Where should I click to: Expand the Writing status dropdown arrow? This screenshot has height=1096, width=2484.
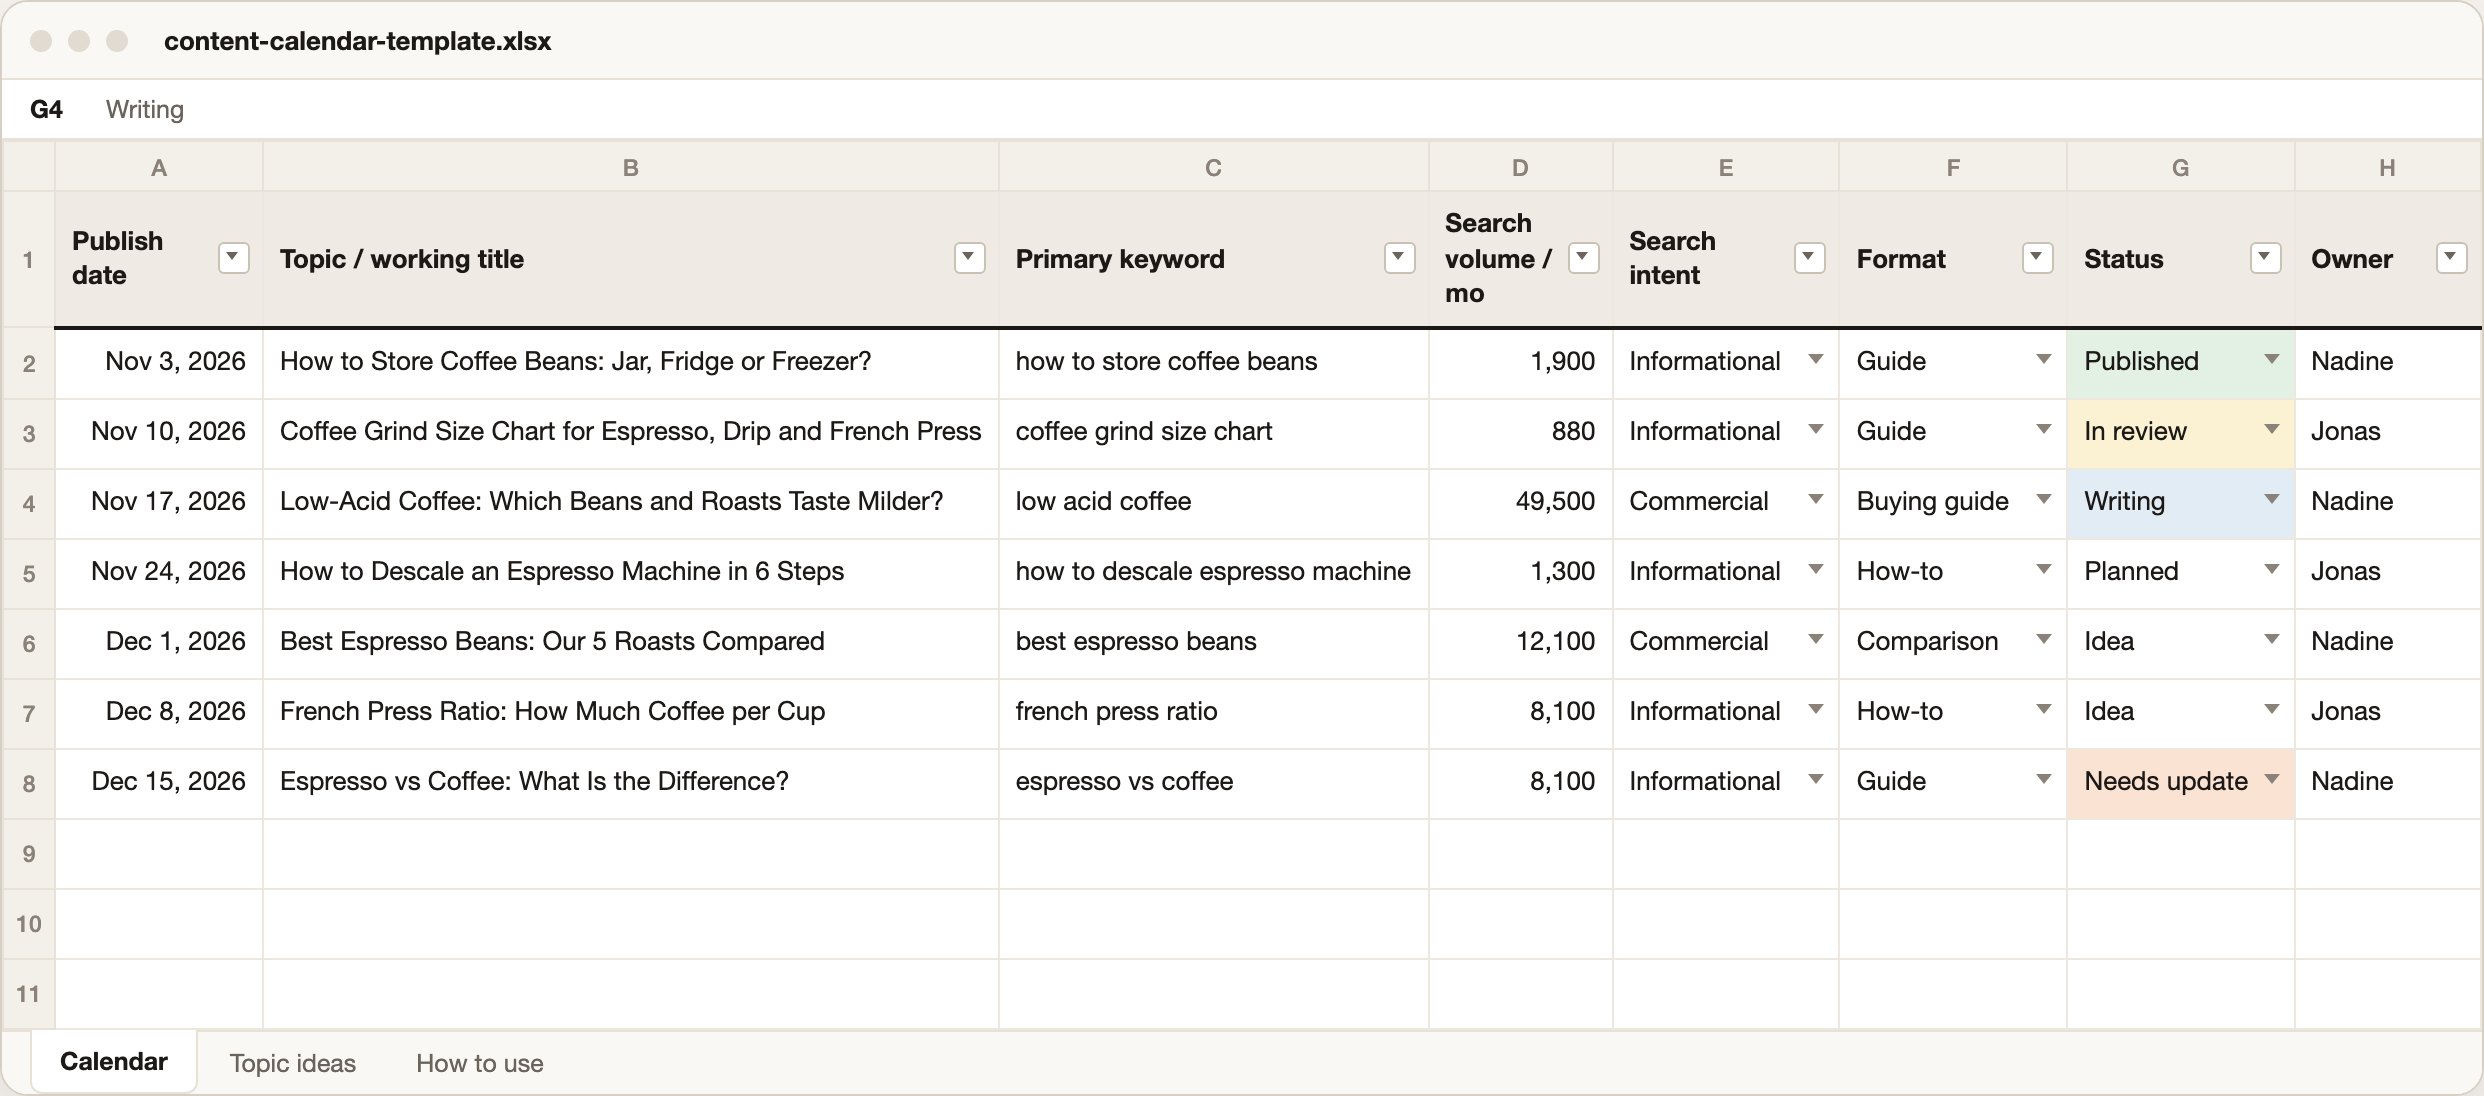2271,500
